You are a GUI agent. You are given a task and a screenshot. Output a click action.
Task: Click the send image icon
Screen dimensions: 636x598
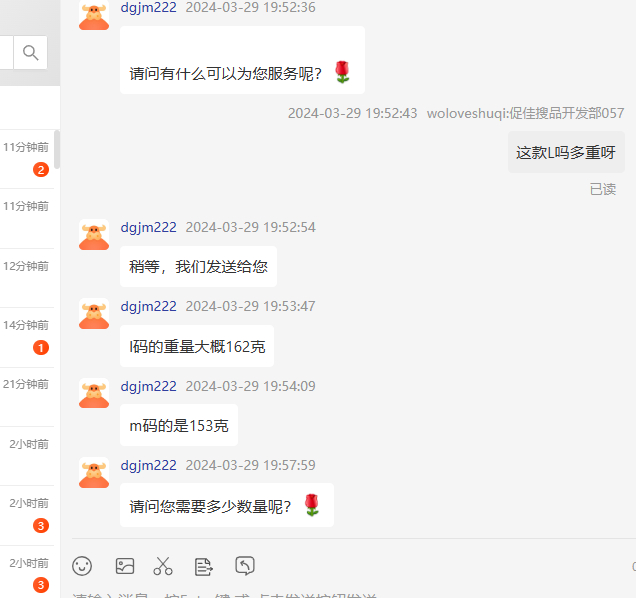coord(125,566)
